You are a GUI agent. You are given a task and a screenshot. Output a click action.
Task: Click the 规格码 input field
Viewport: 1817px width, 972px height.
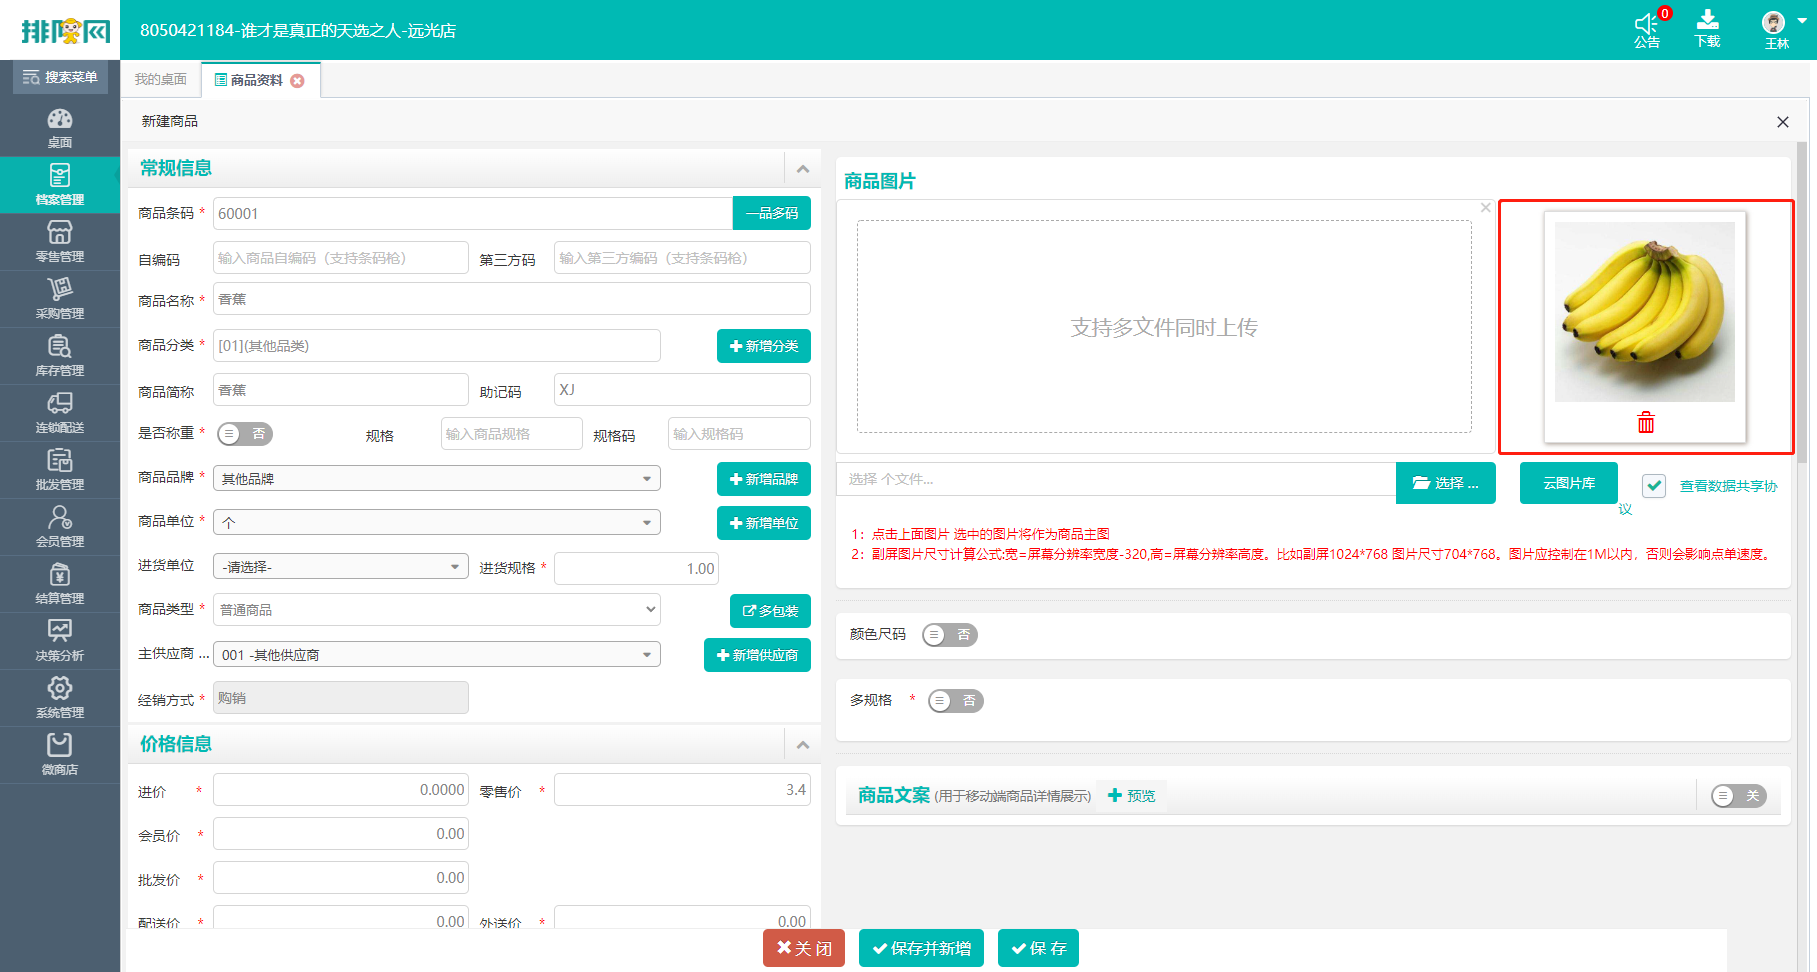pos(739,434)
